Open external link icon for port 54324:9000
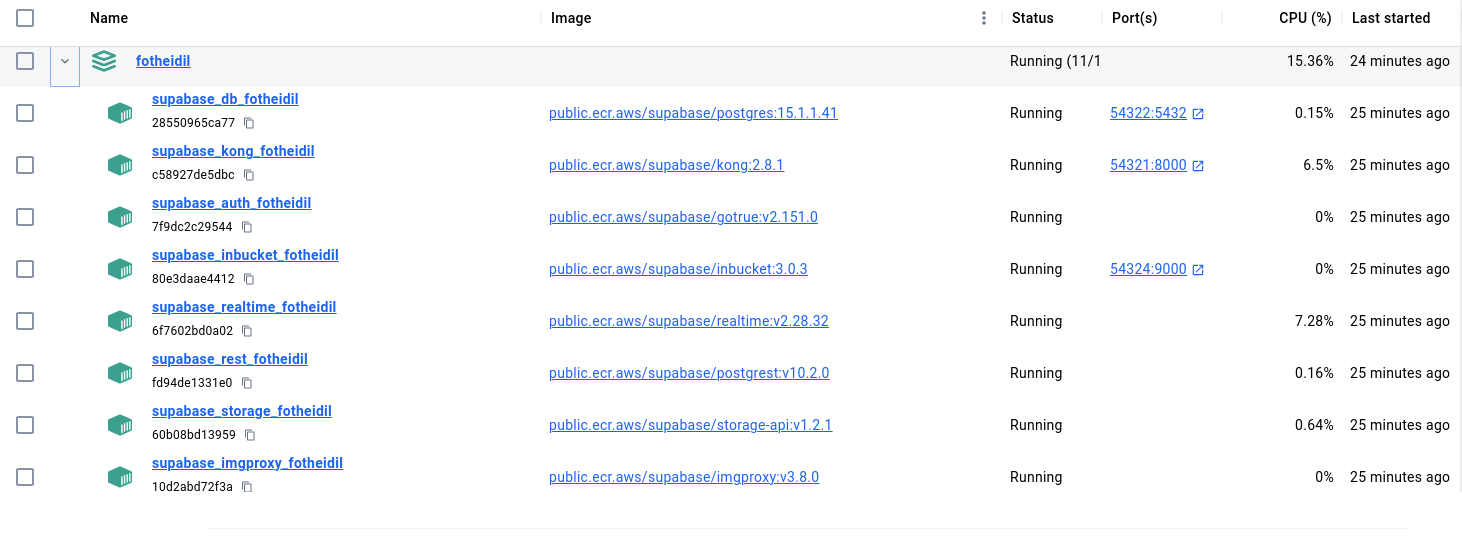 coord(1198,270)
